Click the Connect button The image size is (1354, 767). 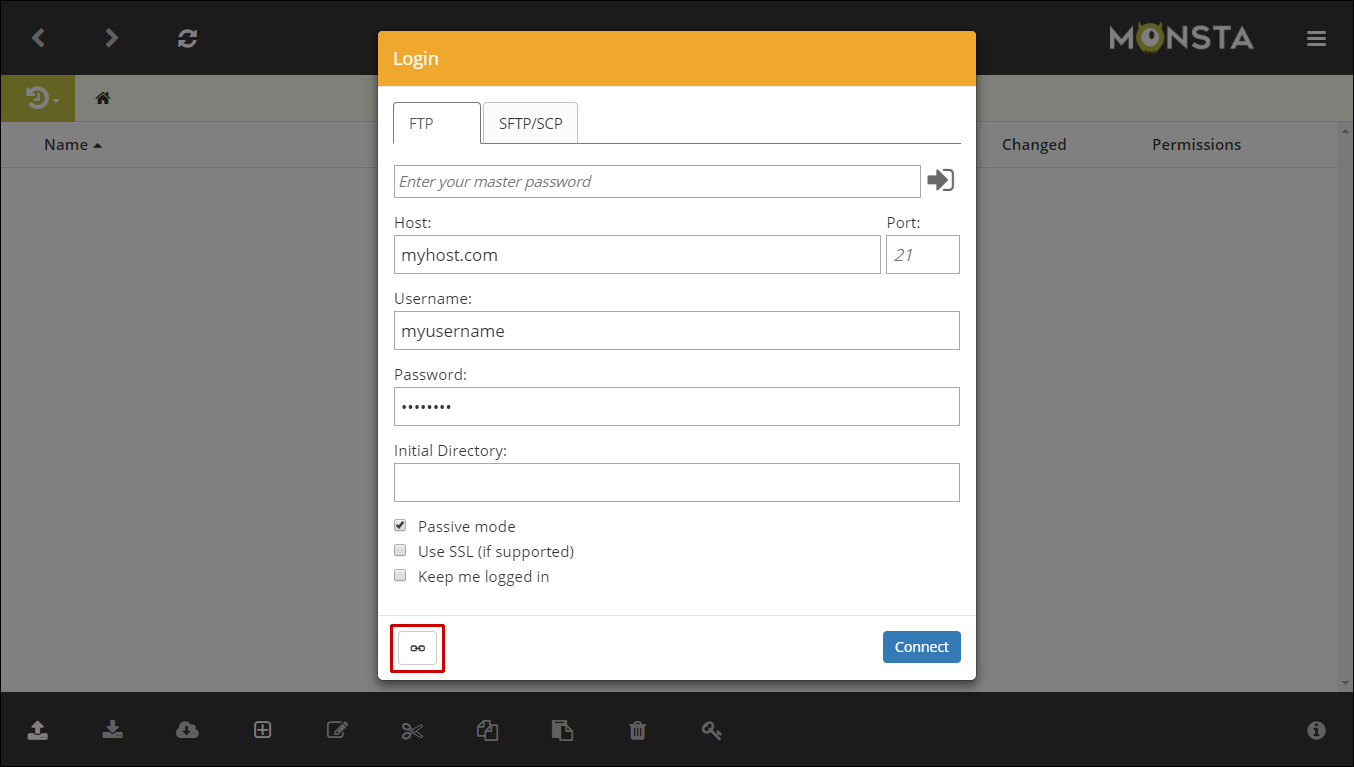point(921,647)
